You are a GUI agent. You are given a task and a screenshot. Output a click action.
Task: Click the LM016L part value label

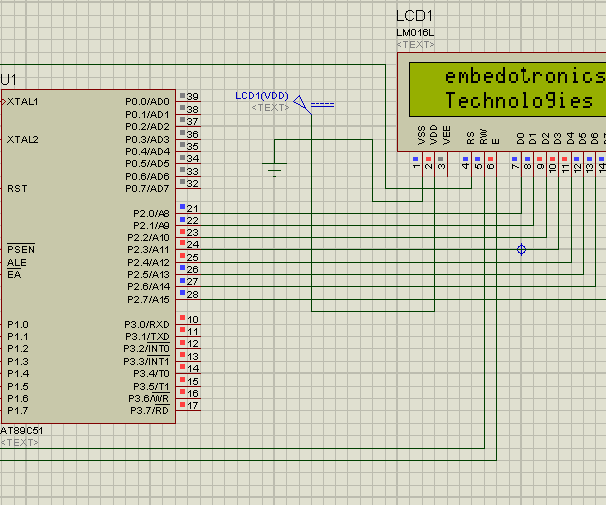pos(415,33)
